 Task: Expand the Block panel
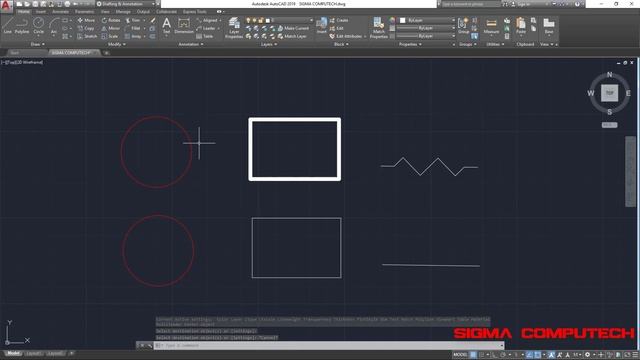tap(341, 44)
